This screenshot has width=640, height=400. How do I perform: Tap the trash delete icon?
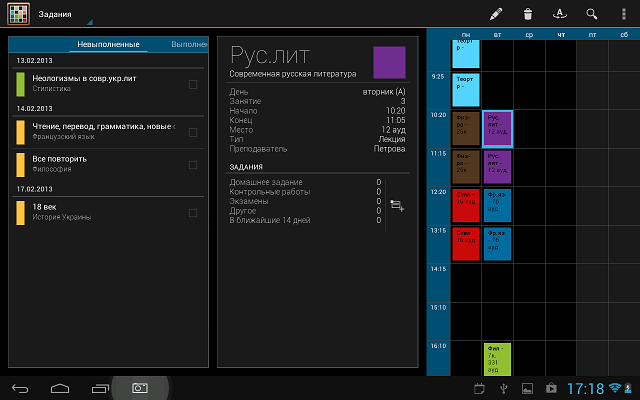pos(528,14)
